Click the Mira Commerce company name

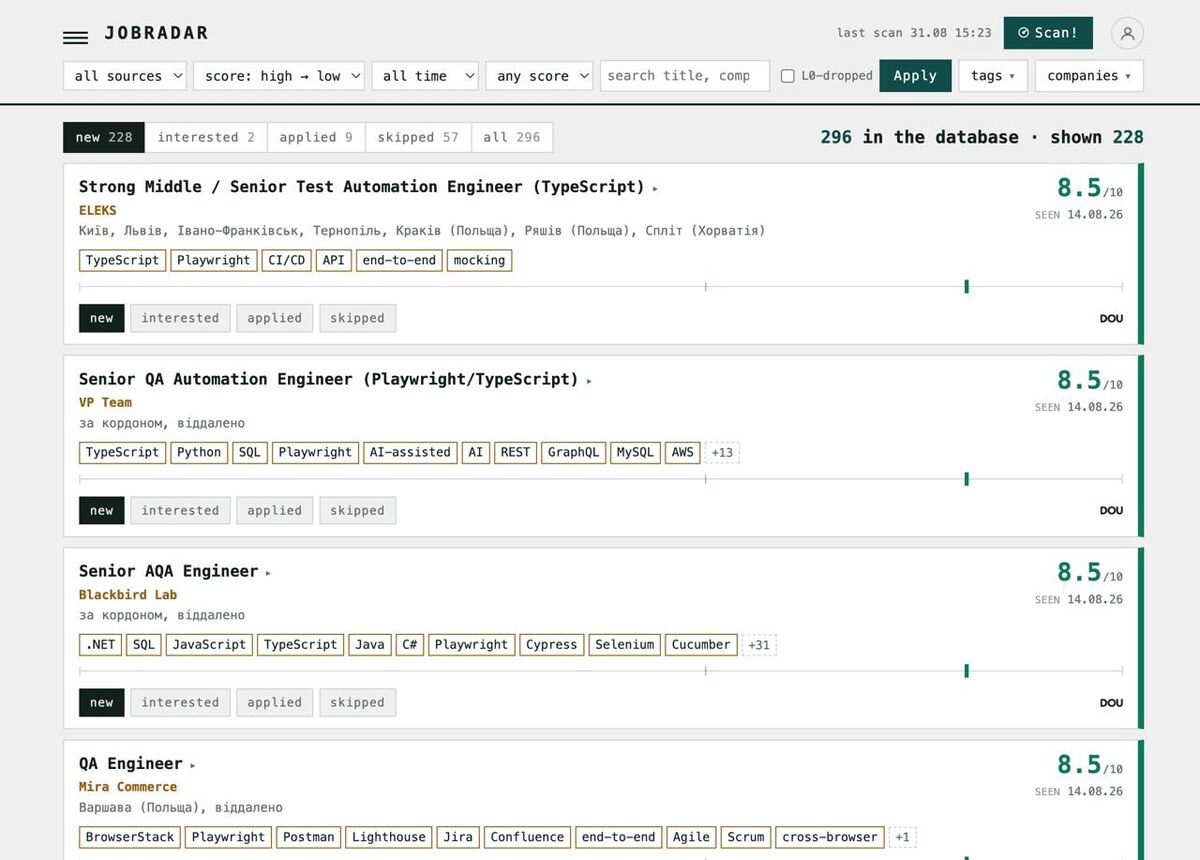pyautogui.click(x=128, y=787)
